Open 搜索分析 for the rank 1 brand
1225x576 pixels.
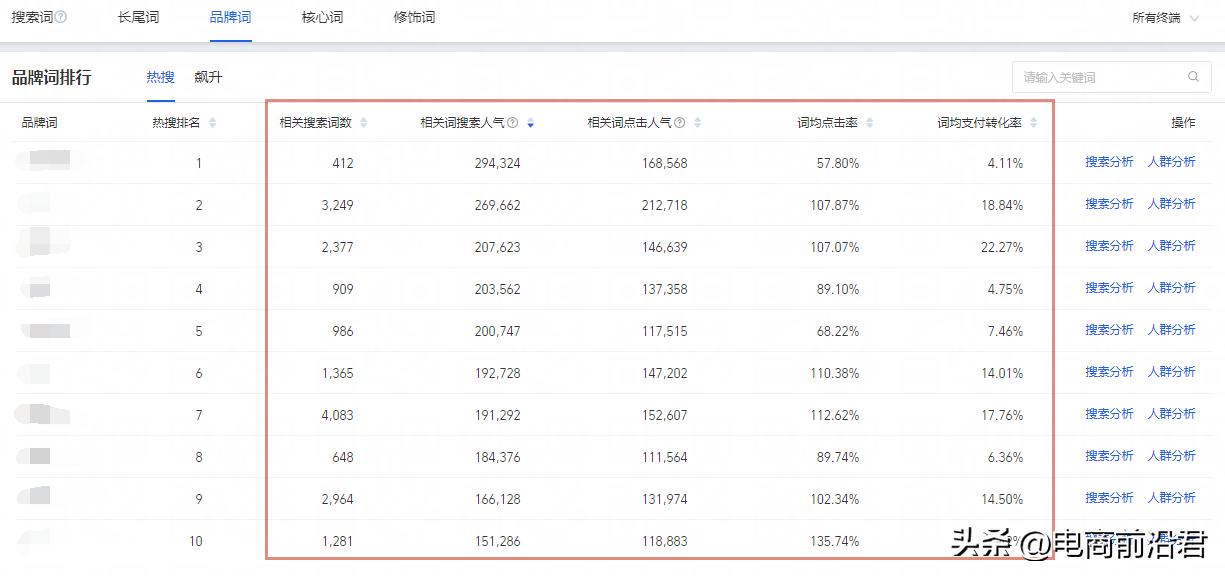click(1107, 160)
